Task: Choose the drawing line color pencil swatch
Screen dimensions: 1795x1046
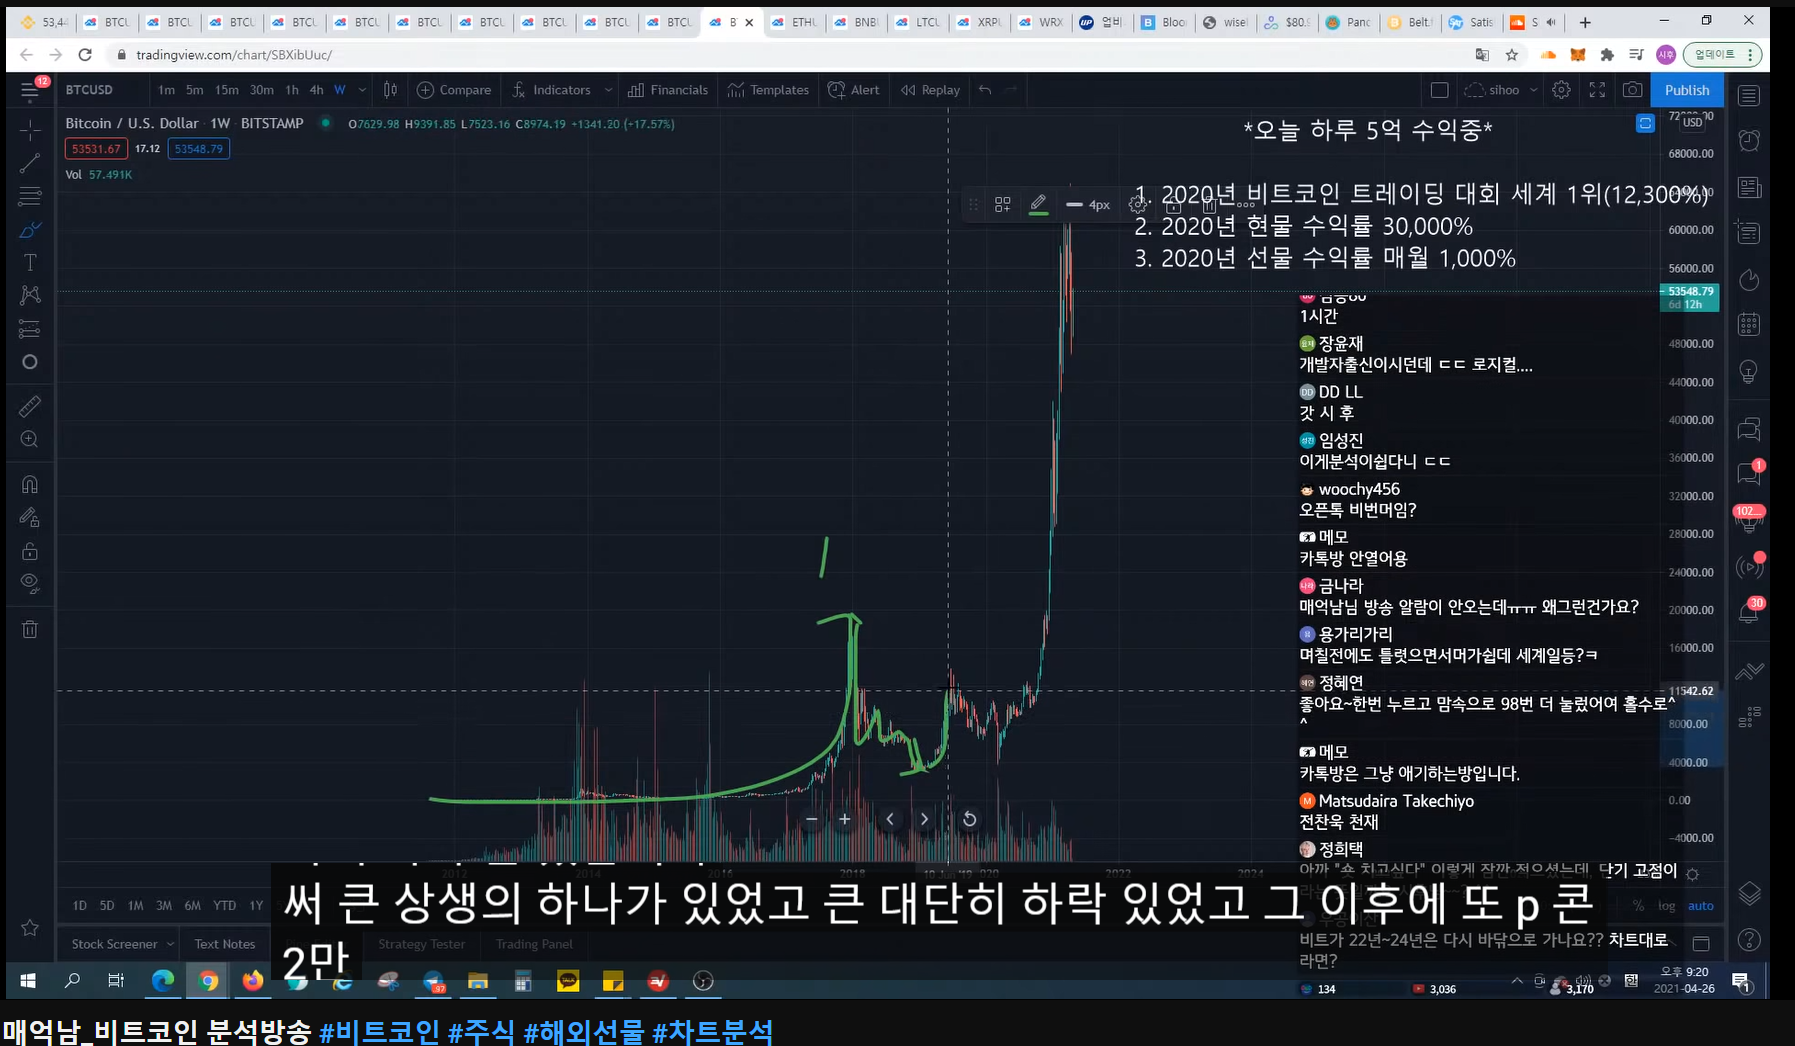Action: point(1038,204)
